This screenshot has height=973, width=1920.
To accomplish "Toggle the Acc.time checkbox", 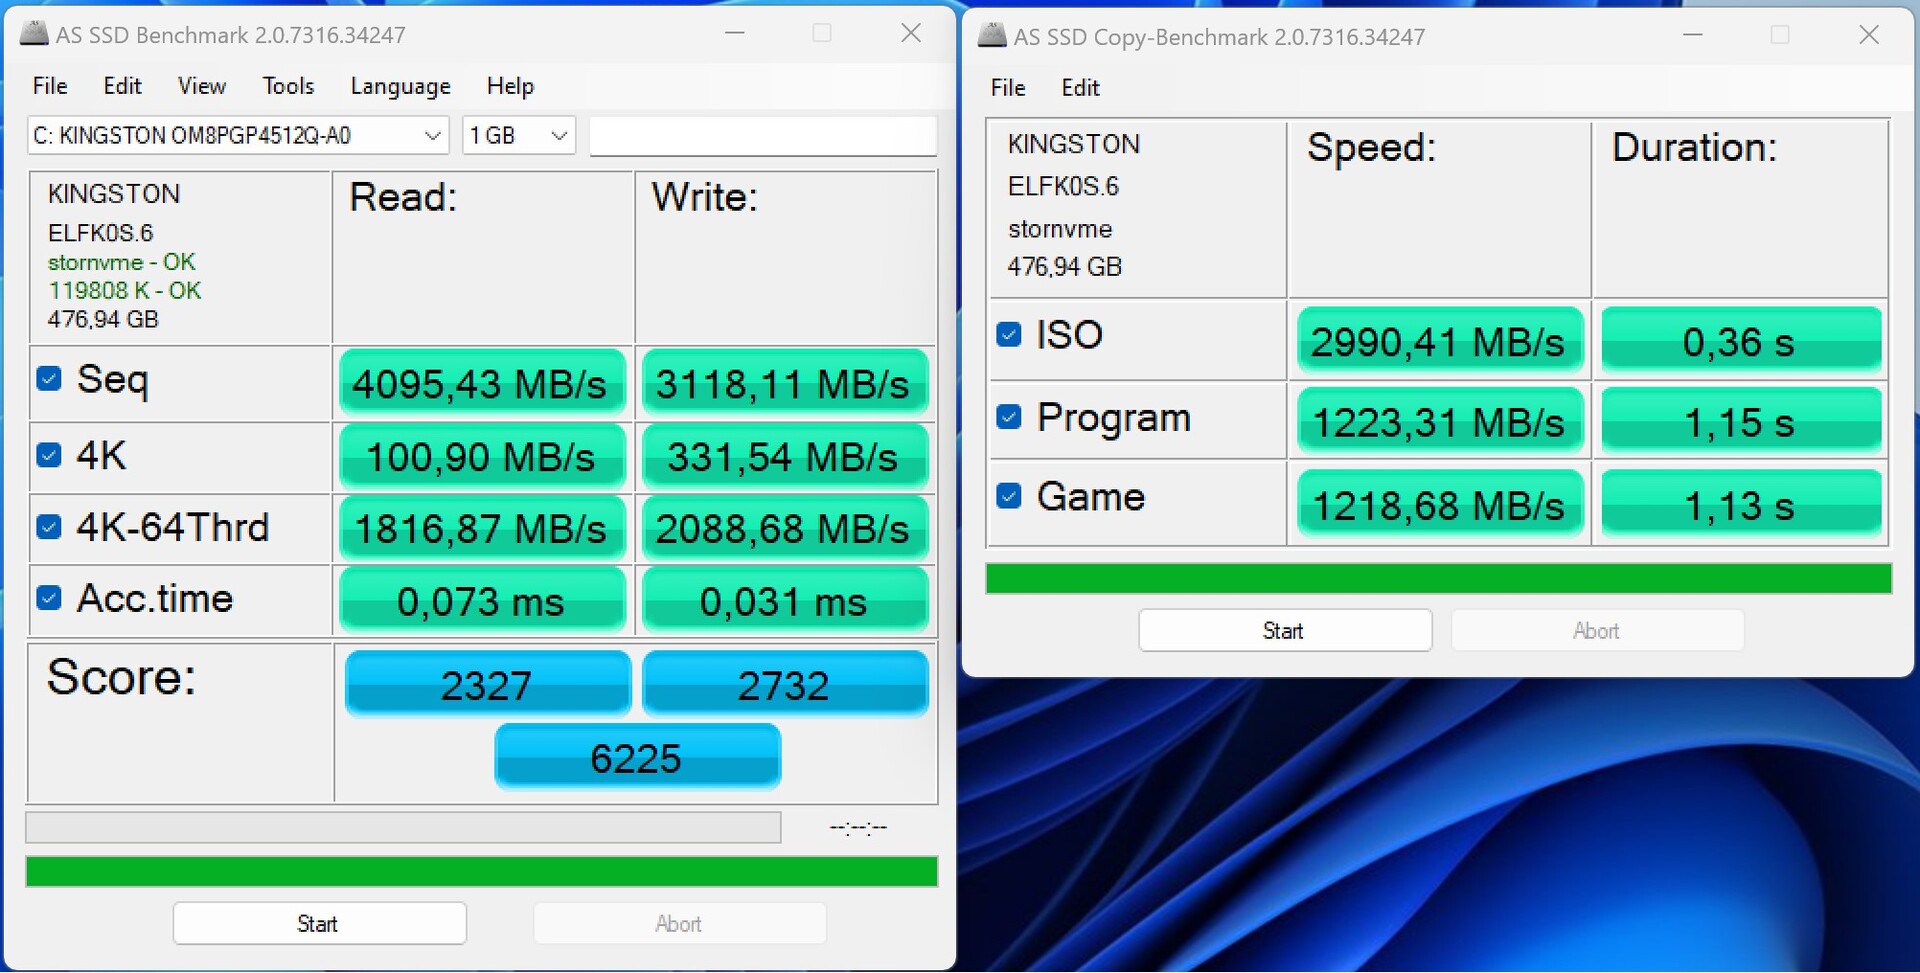I will click(49, 598).
